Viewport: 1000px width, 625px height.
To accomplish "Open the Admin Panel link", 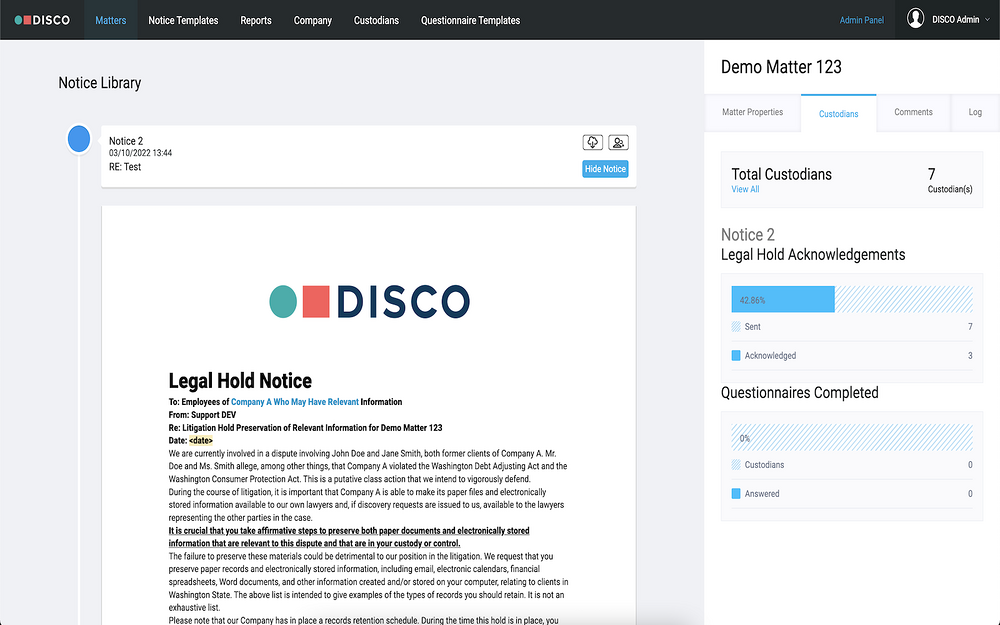I will point(862,20).
